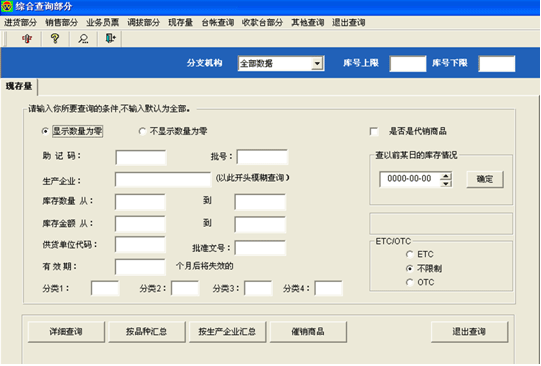Viewport: 541px width, 366px height.
Task: Click the red pin toolbar icon
Action: tap(27, 38)
